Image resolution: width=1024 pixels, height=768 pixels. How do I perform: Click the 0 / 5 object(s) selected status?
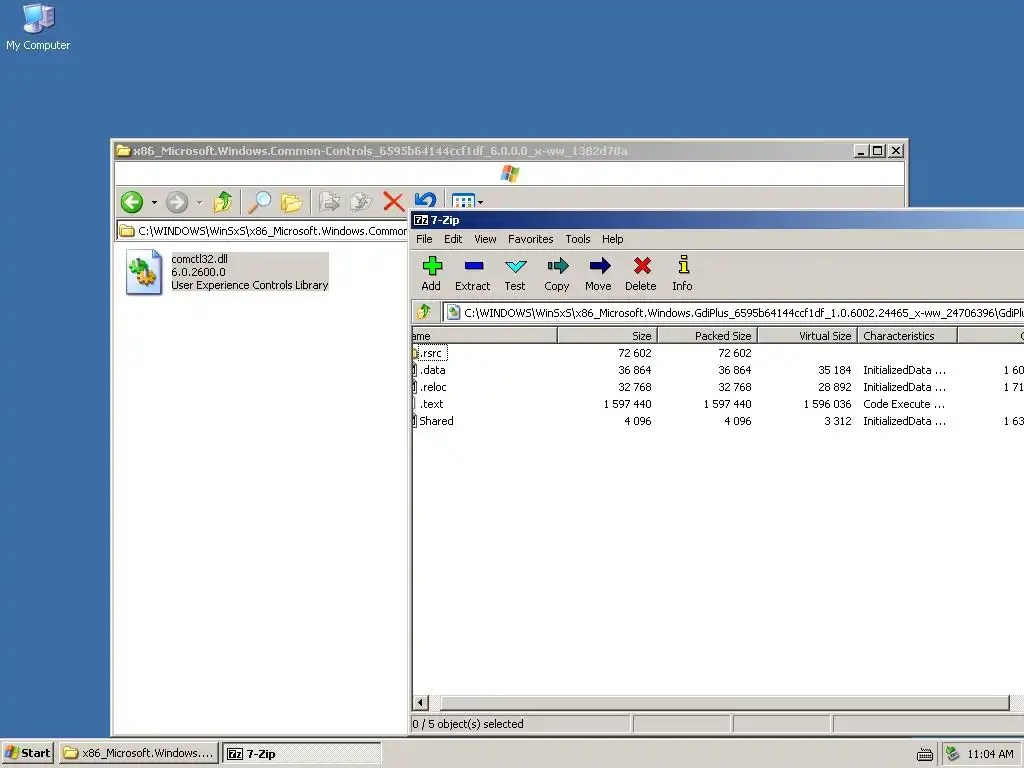pos(468,724)
